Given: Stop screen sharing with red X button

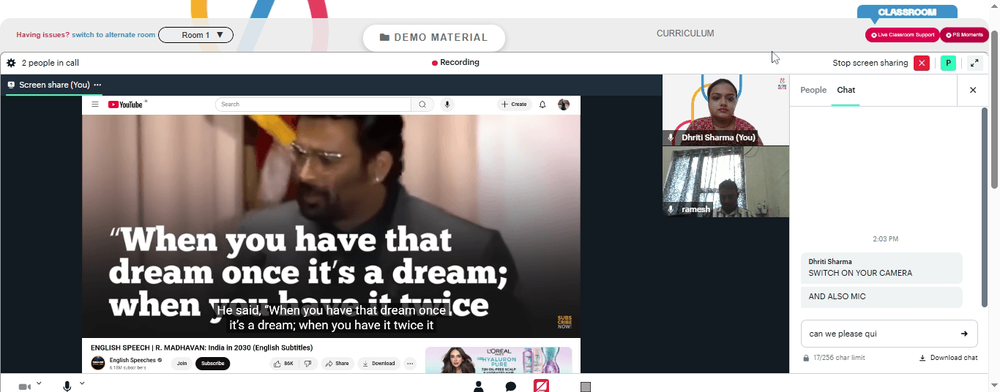Looking at the screenshot, I should tap(921, 63).
